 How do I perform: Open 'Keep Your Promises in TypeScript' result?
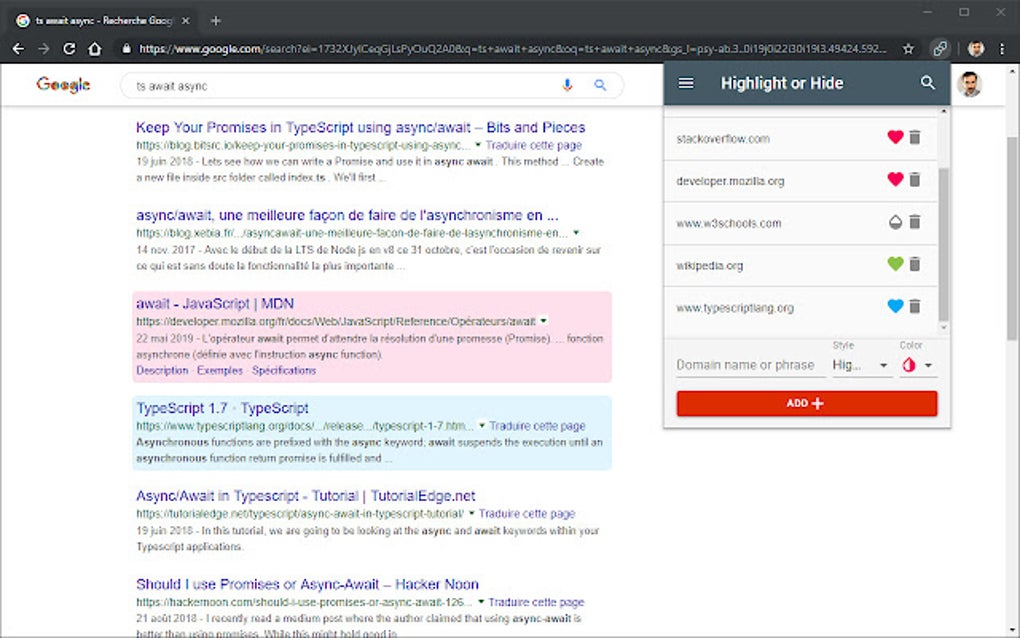tap(360, 127)
